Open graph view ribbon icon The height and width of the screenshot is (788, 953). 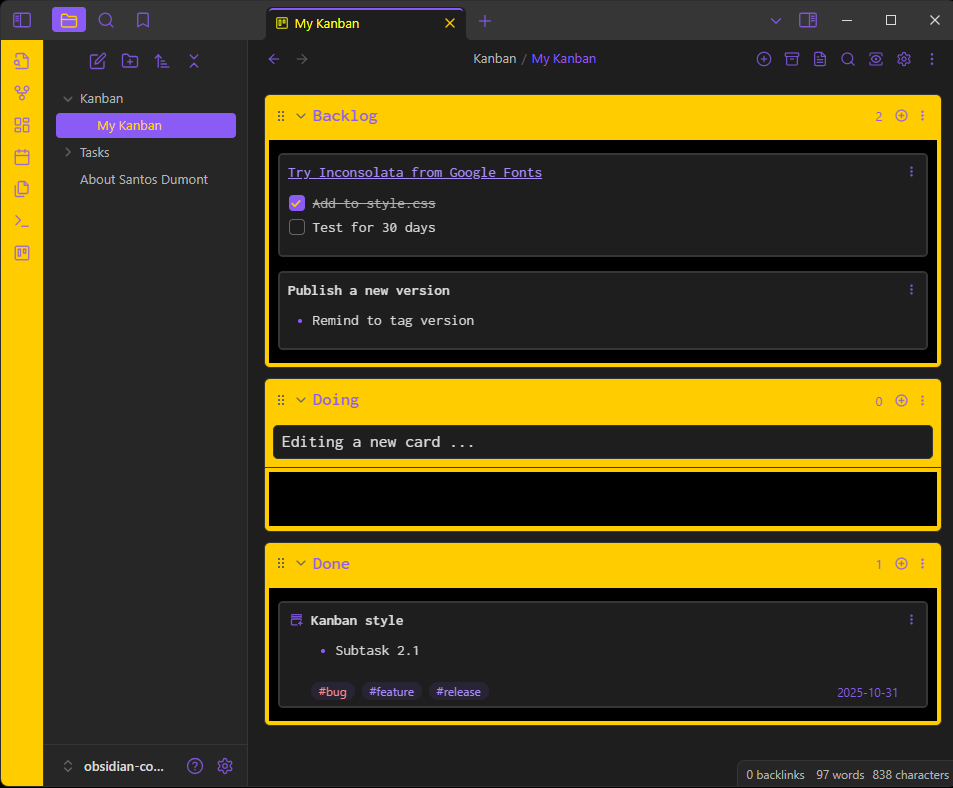(22, 93)
